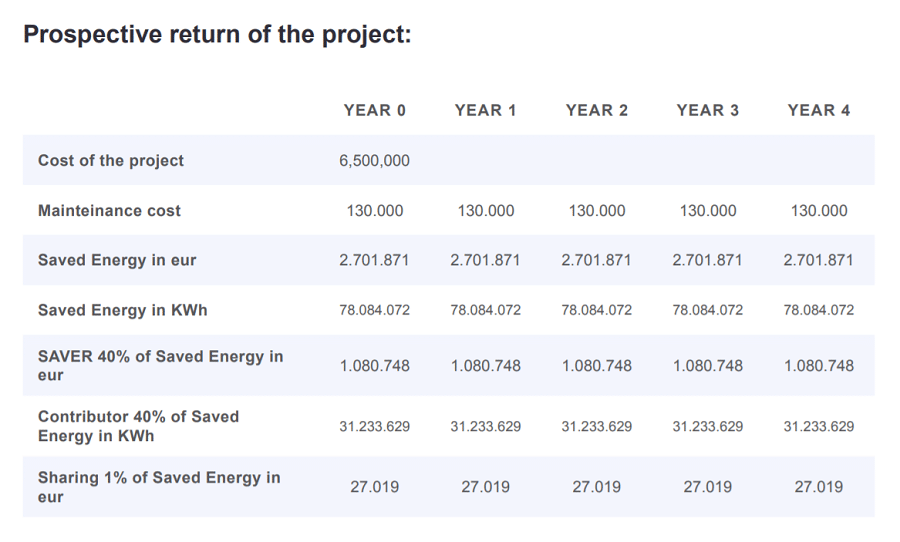Select the YEAR 0 column header
Screen dimensions: 900x542
[x=374, y=111]
